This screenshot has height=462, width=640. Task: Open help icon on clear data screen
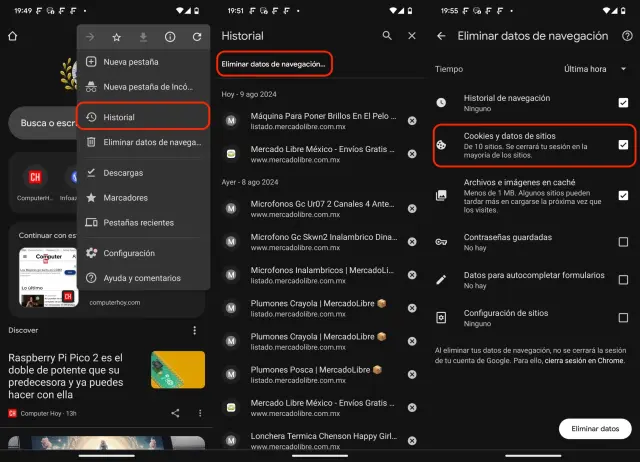point(627,36)
